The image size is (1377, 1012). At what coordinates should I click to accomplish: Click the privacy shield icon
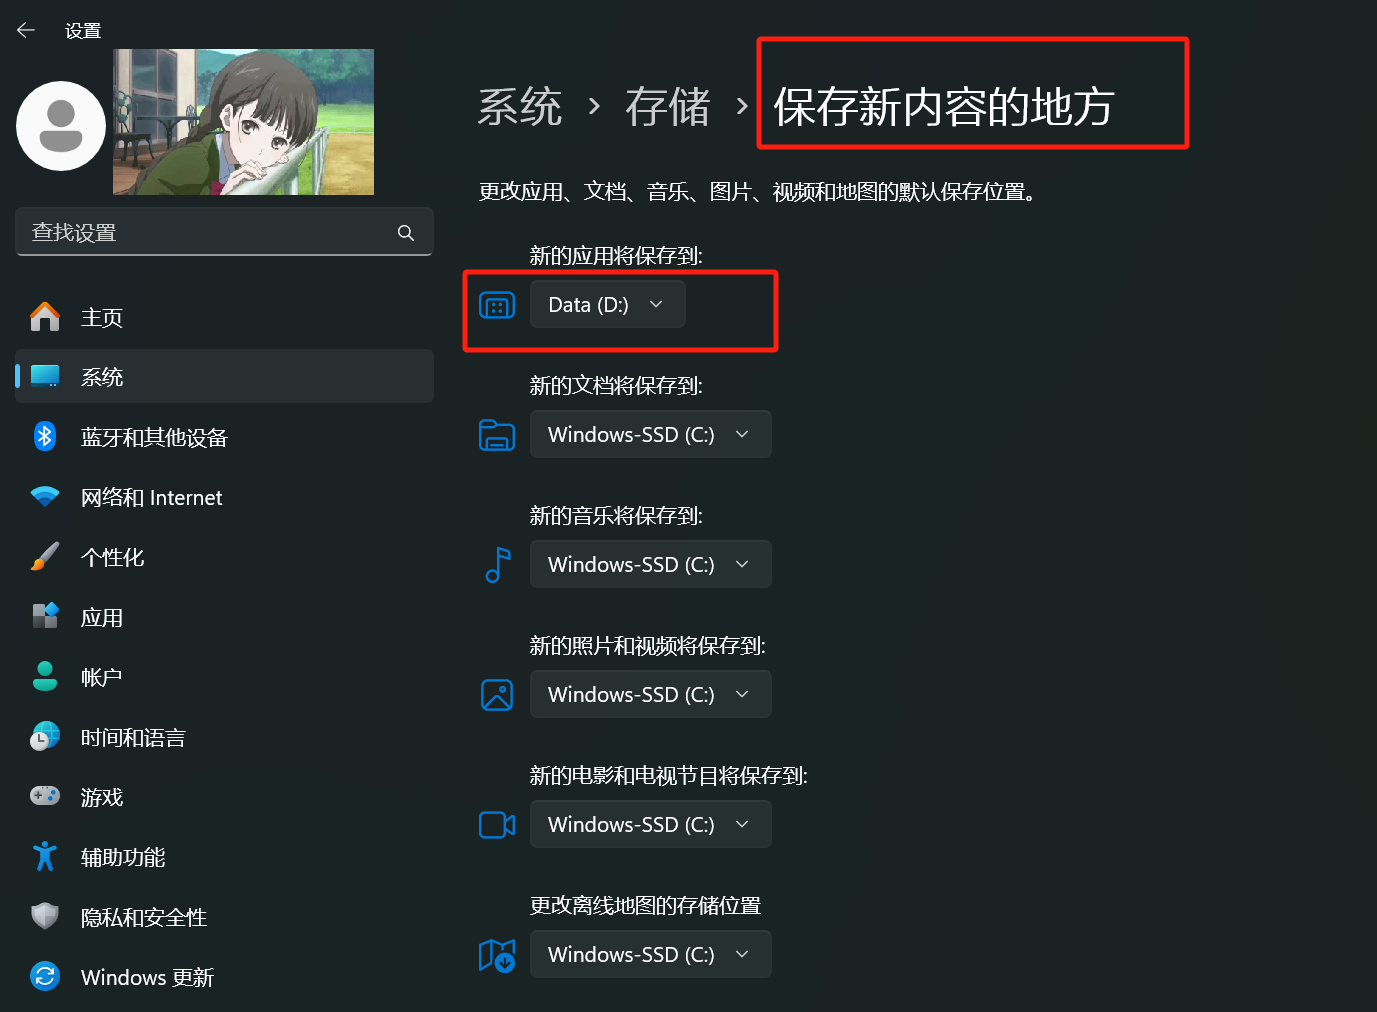click(x=45, y=916)
